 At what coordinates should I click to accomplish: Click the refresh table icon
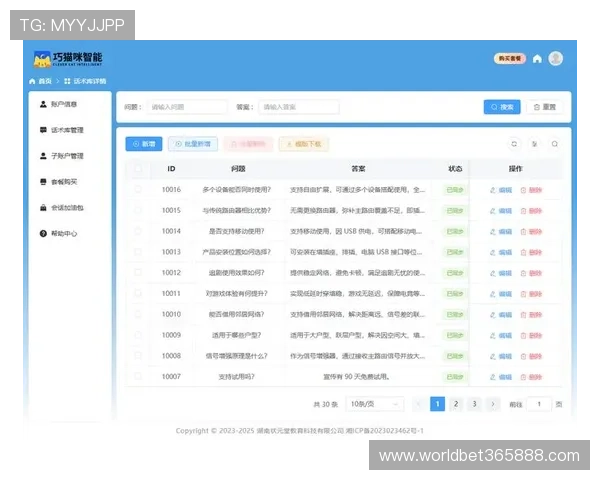click(514, 144)
